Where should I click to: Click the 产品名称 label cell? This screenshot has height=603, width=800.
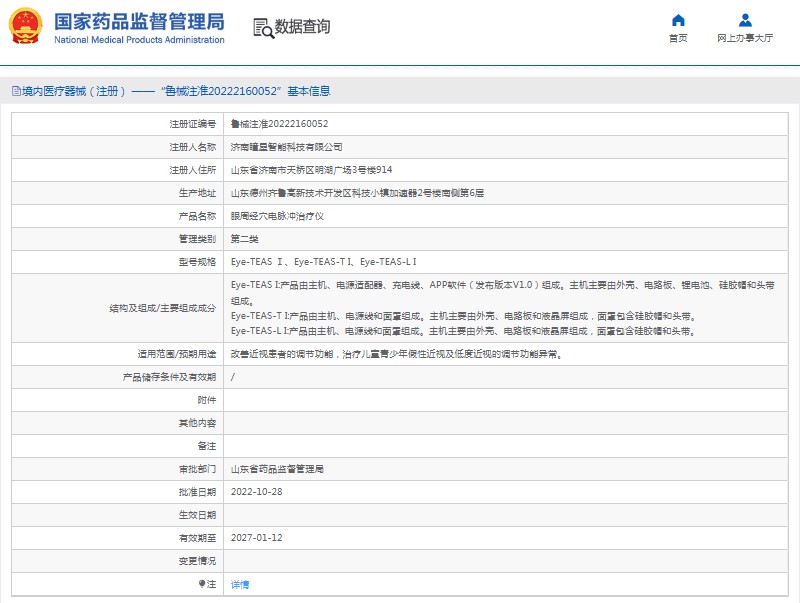click(117, 216)
